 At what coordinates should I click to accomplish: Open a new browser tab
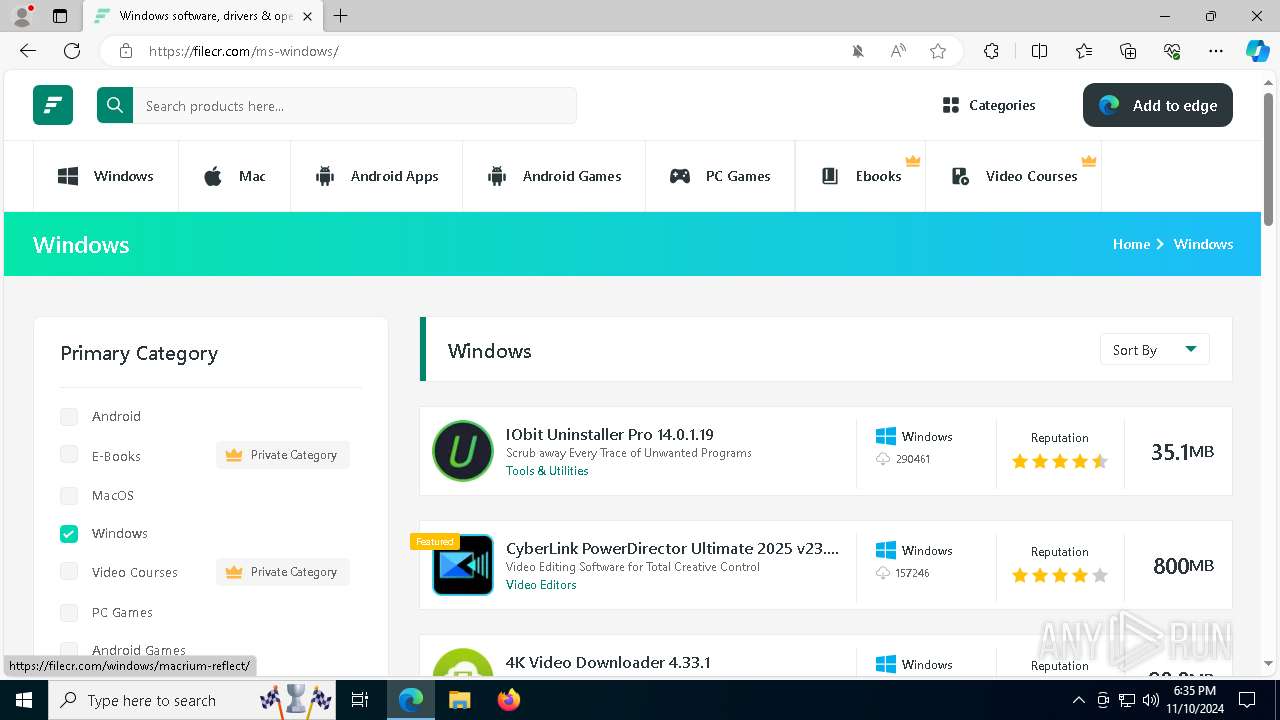pos(341,16)
